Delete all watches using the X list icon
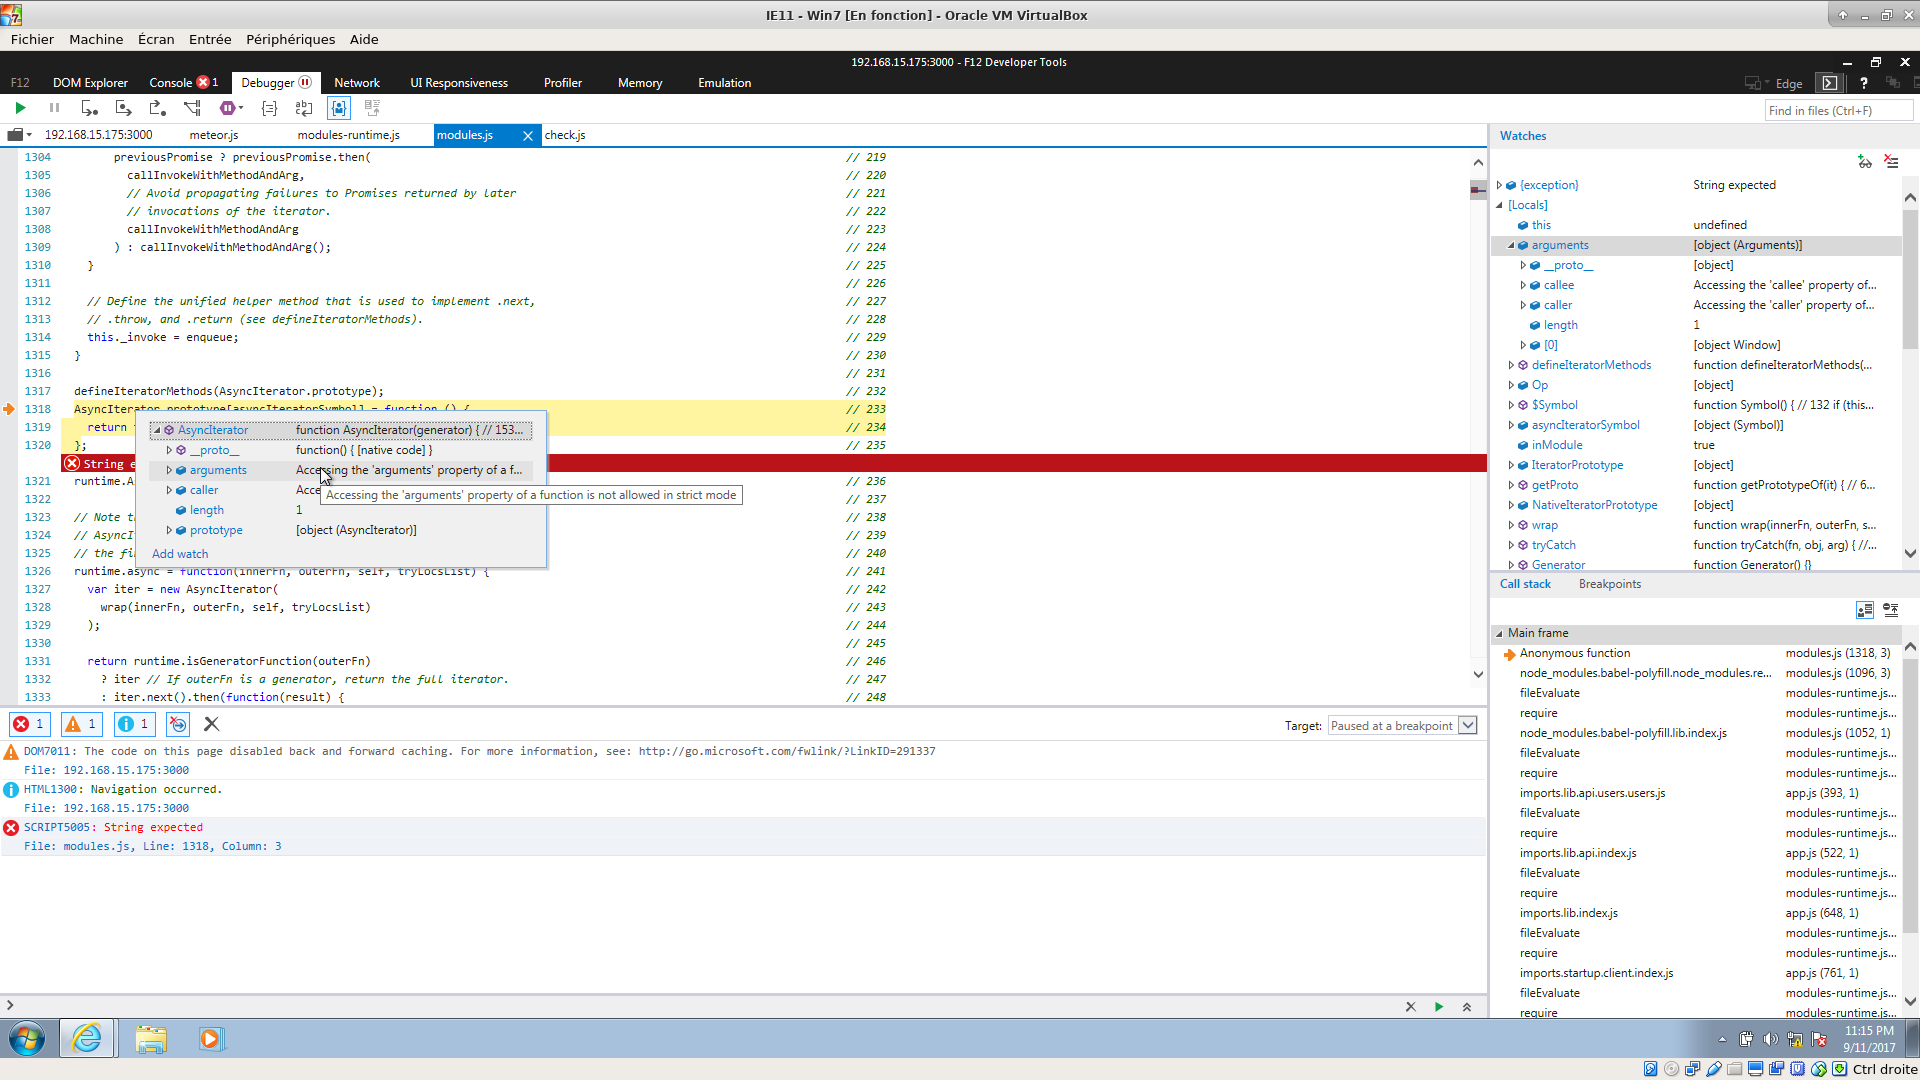This screenshot has height=1080, width=1920. pos(1891,161)
